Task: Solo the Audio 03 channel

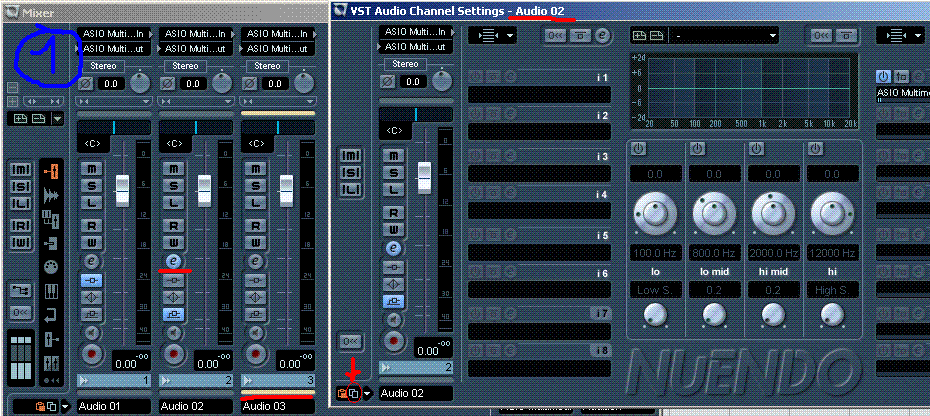Action: (x=255, y=186)
